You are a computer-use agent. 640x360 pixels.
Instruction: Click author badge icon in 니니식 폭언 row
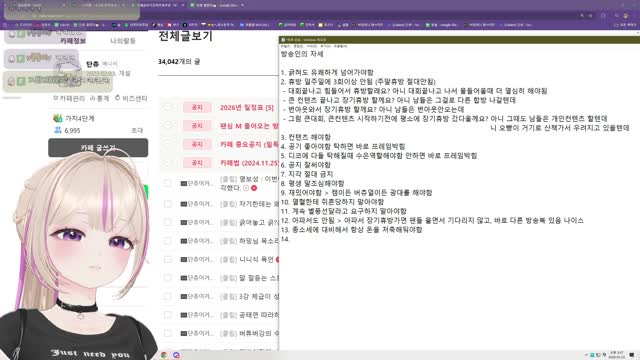point(183,260)
